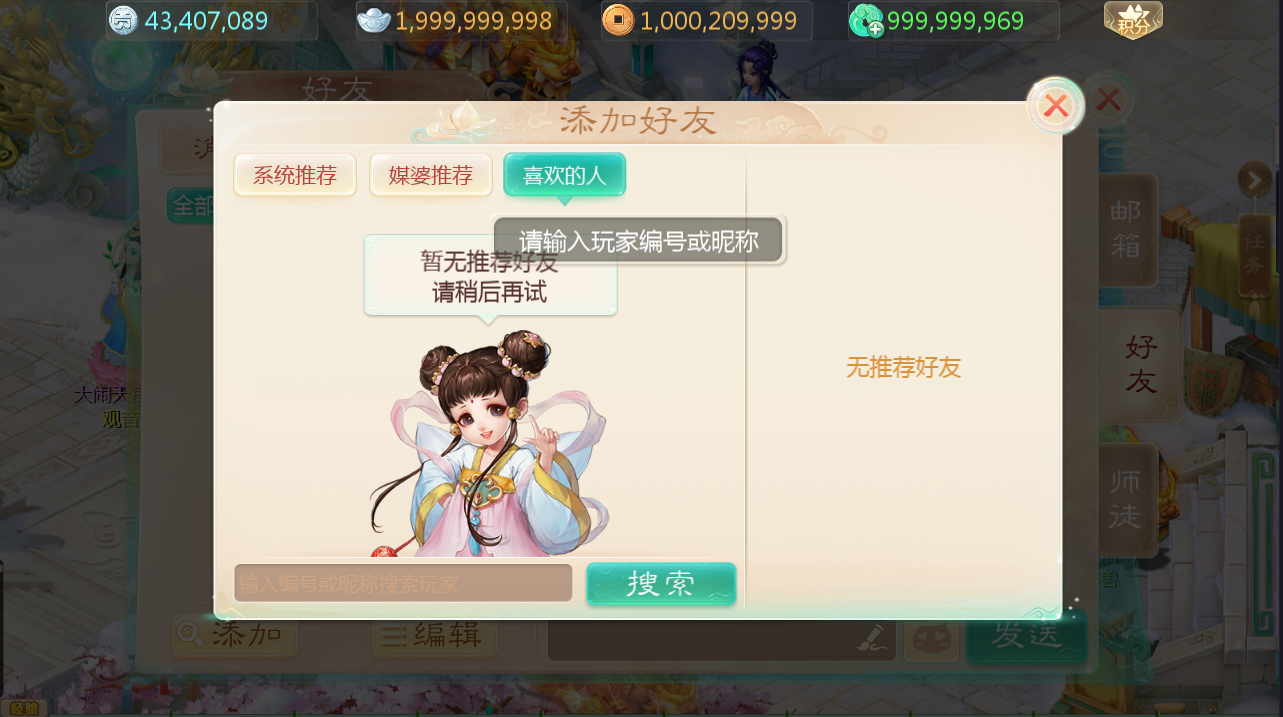Close the 添加好友 dialog
This screenshot has width=1283, height=717.
(x=1056, y=105)
